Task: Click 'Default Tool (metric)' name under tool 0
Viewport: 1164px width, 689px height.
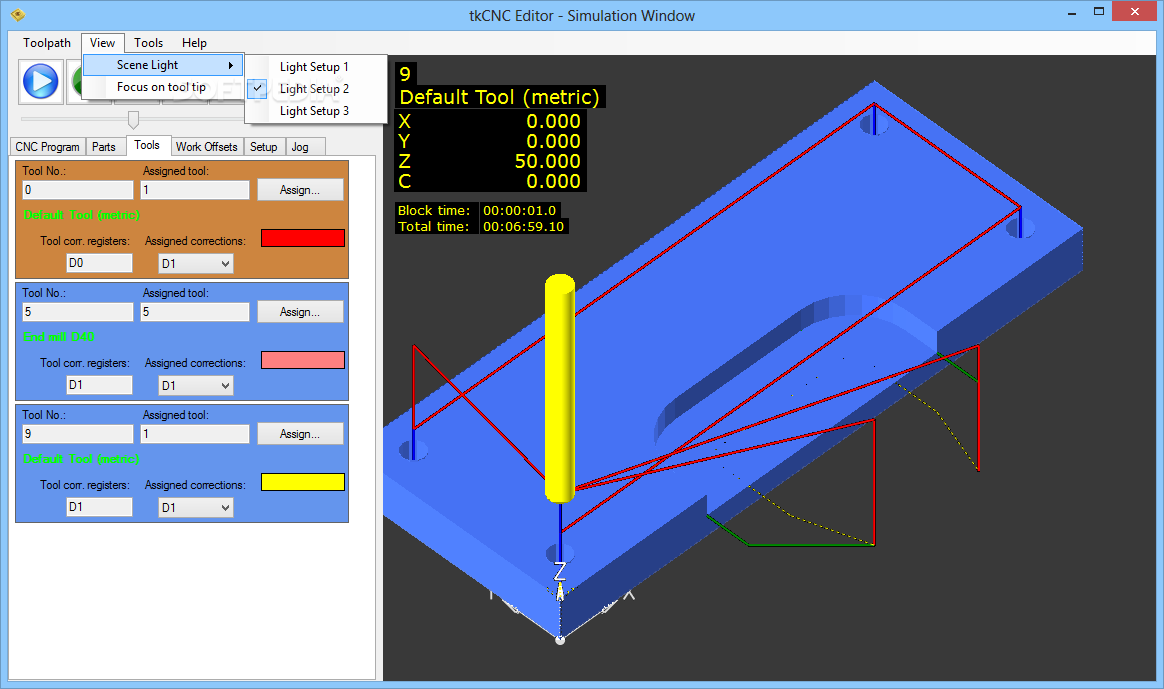Action: pos(82,215)
